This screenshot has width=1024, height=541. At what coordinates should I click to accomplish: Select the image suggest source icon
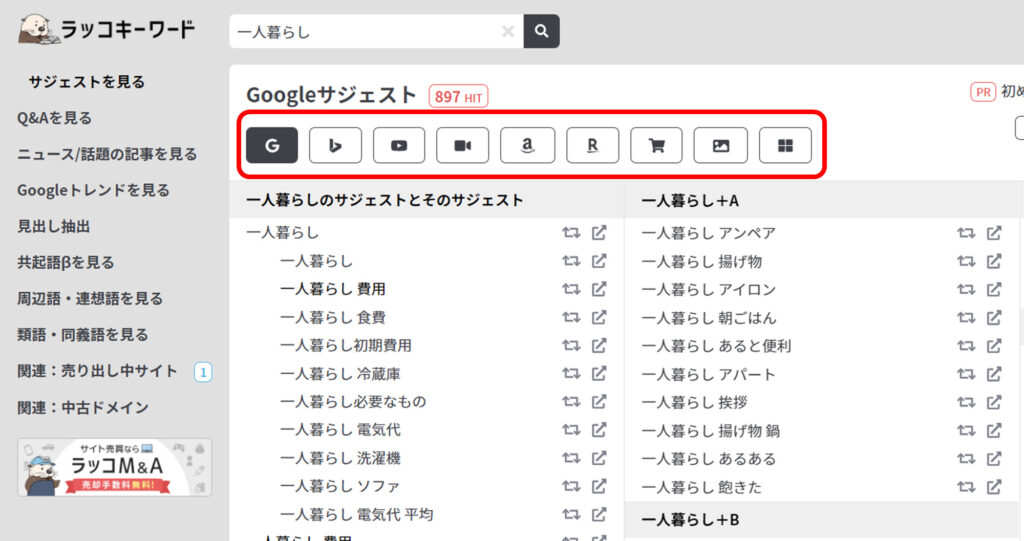pos(720,145)
